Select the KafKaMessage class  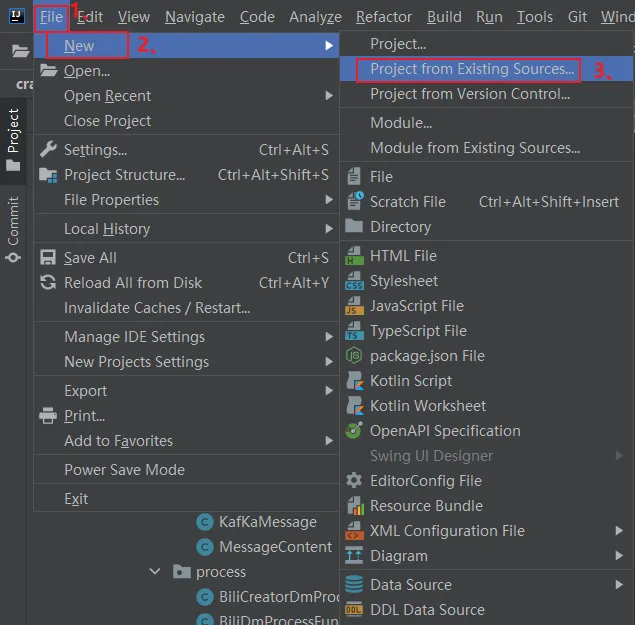(x=267, y=522)
